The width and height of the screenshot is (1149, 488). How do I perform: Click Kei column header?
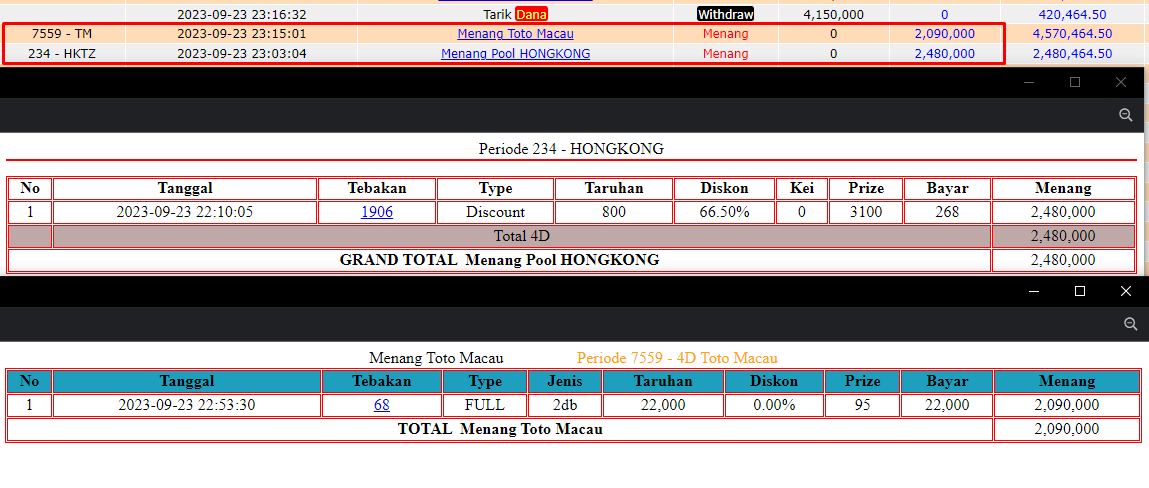point(801,188)
